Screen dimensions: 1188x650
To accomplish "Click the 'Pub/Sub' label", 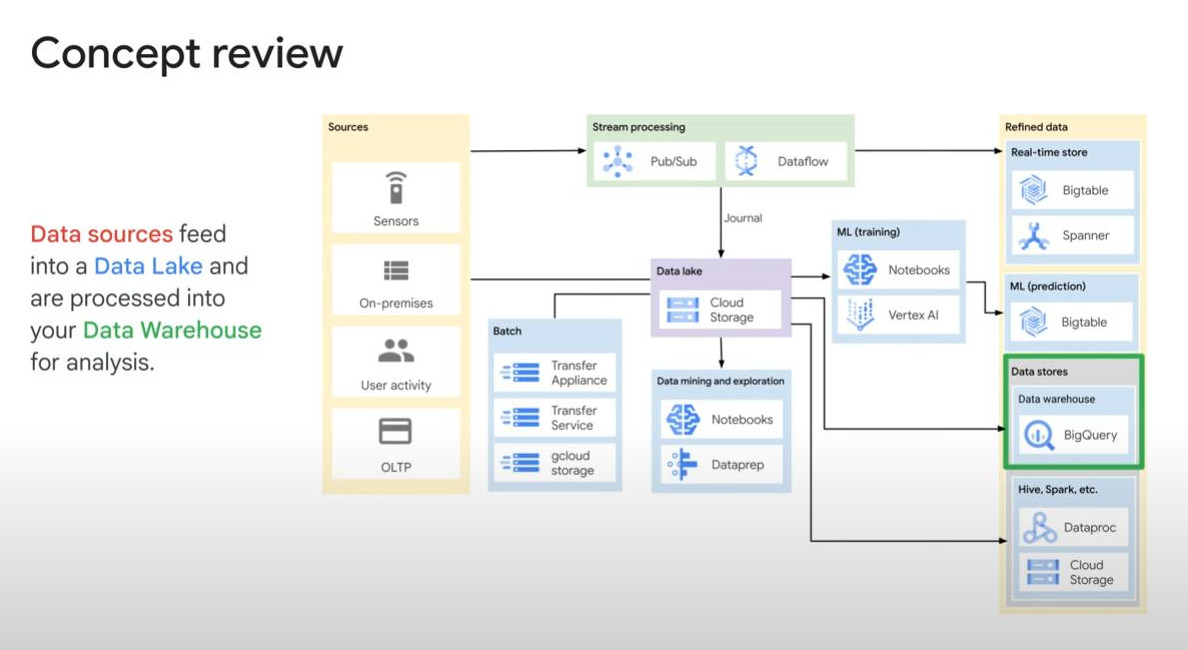I will [674, 161].
